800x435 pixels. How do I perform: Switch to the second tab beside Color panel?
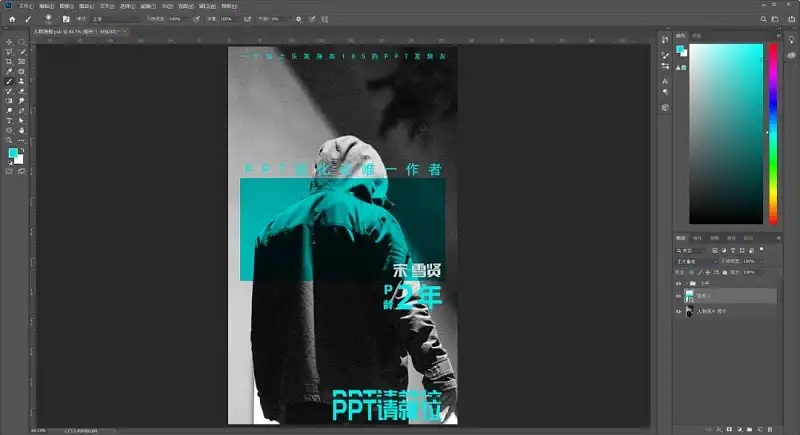pos(696,36)
